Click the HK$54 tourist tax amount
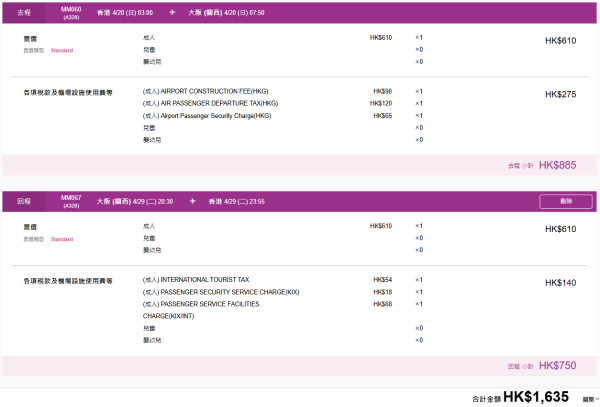This screenshot has width=600, height=407. [383, 280]
